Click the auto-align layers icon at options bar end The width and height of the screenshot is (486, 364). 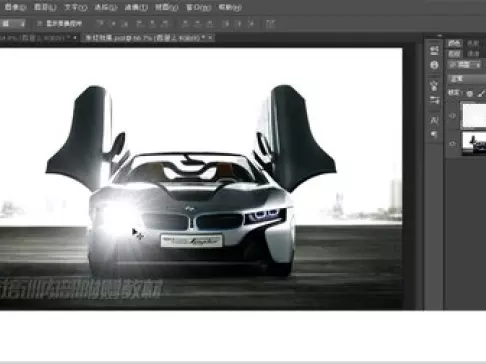271,23
